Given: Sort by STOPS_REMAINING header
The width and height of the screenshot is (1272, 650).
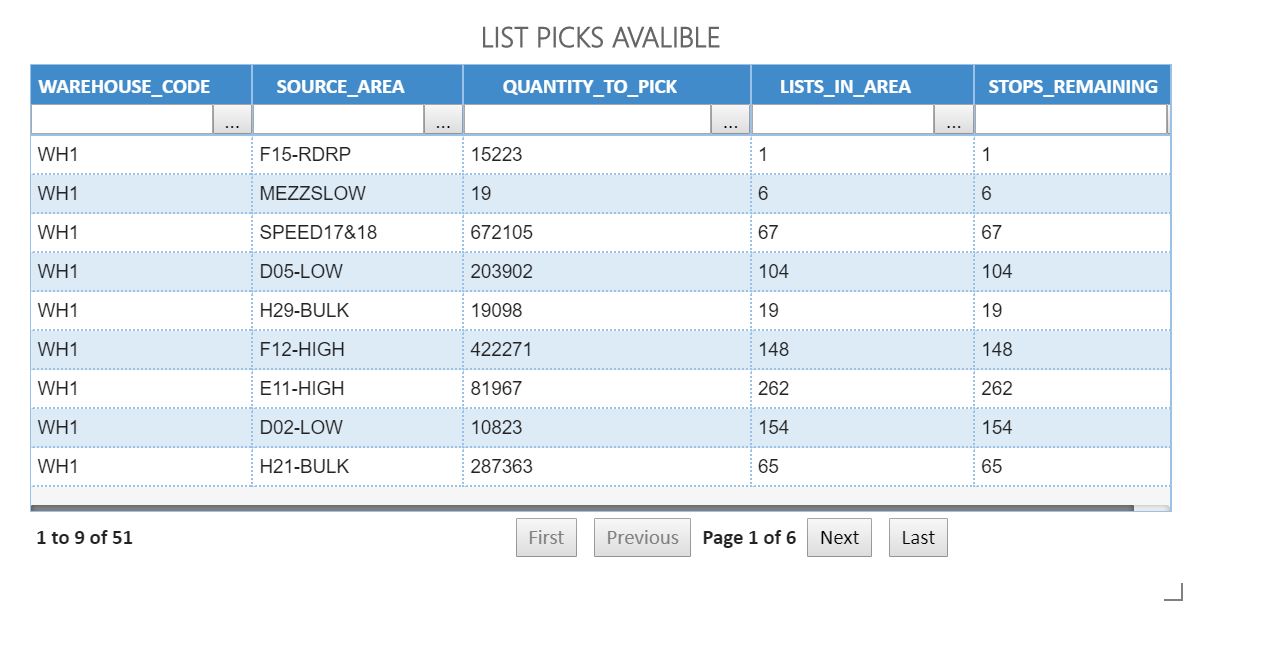Looking at the screenshot, I should (1072, 86).
